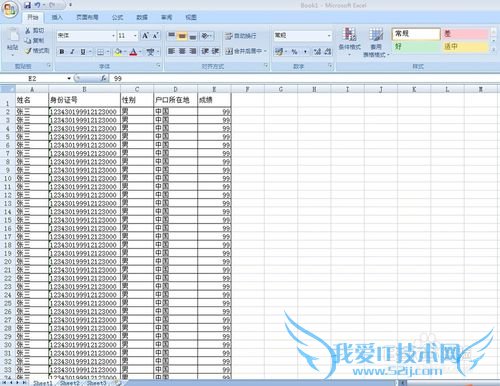This screenshot has width=500, height=386.
Task: Apply the 好 (Good) cell style
Action: pyautogui.click(x=416, y=46)
